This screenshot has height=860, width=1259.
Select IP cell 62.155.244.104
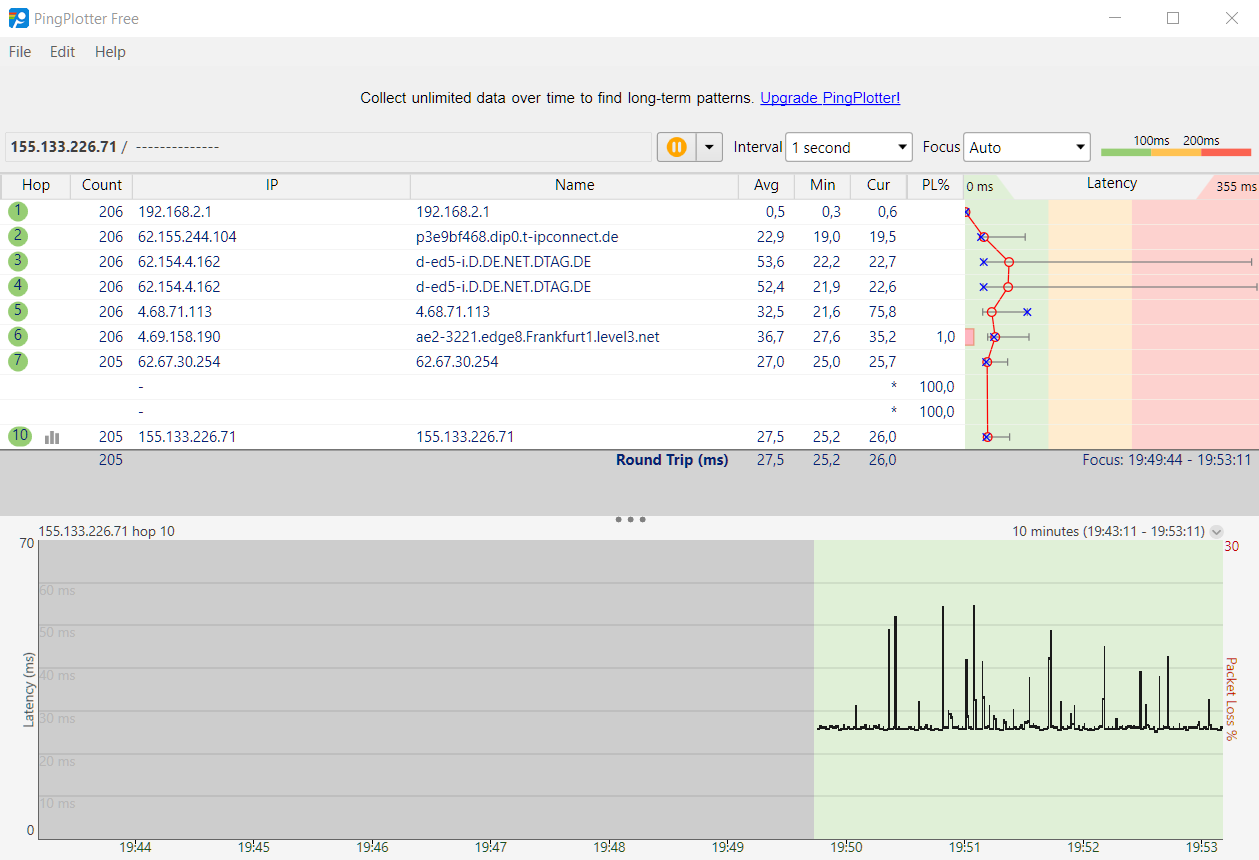[x=187, y=237]
